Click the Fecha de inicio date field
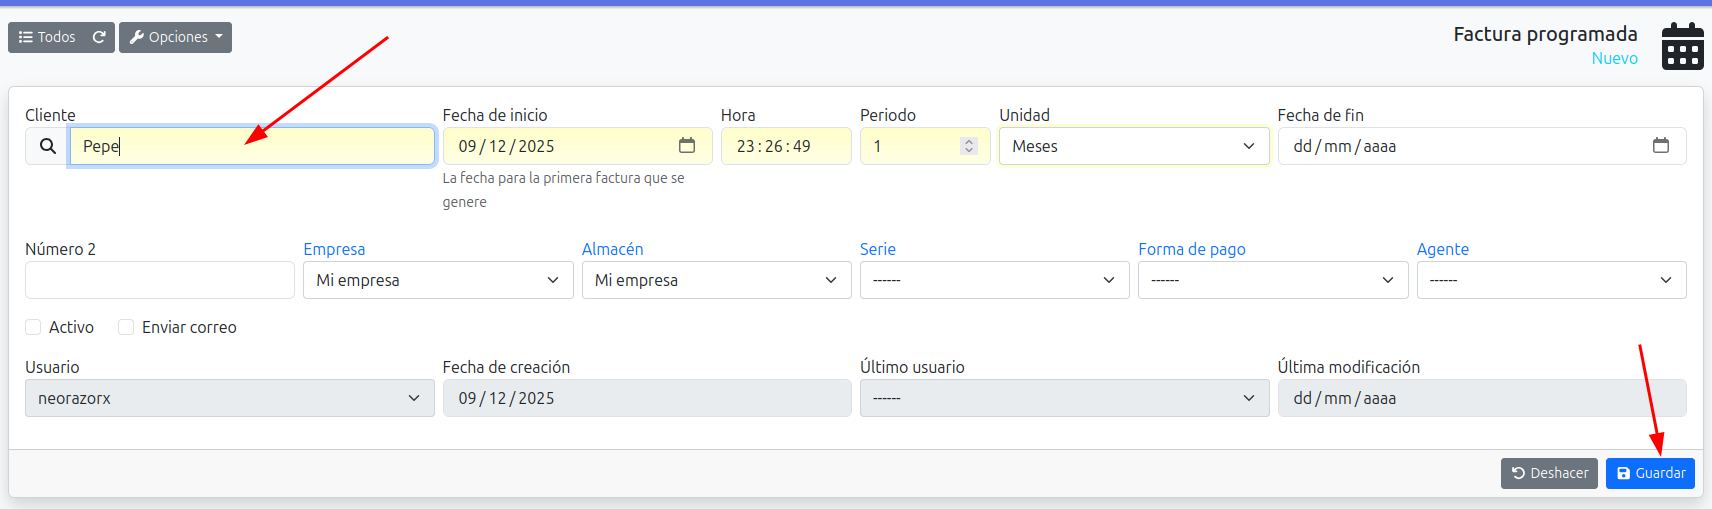Viewport: 1712px width, 509px height. point(577,146)
